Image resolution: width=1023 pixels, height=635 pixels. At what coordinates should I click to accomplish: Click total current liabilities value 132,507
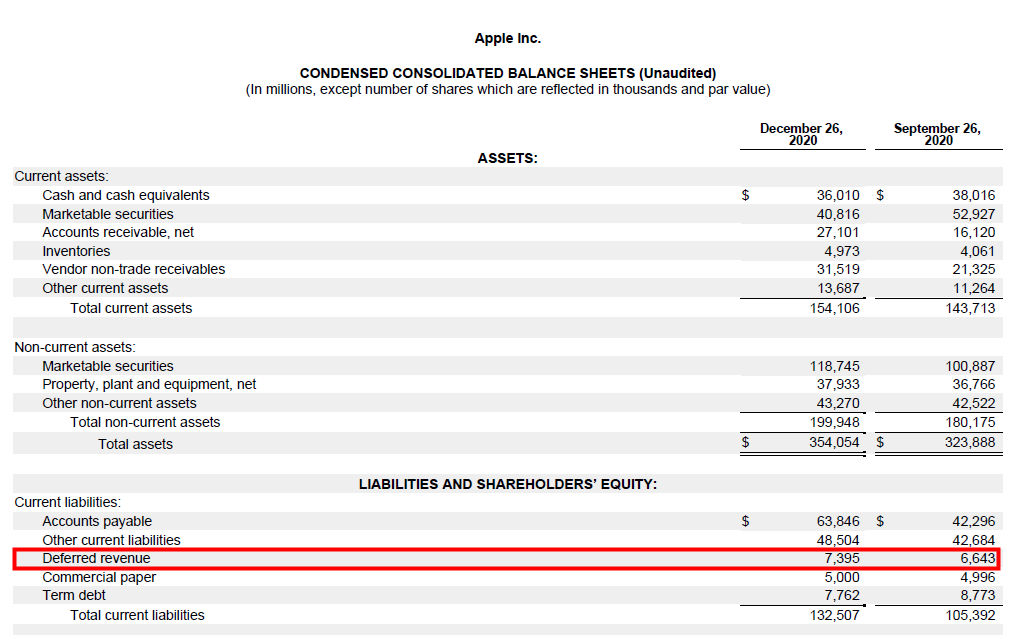(834, 615)
